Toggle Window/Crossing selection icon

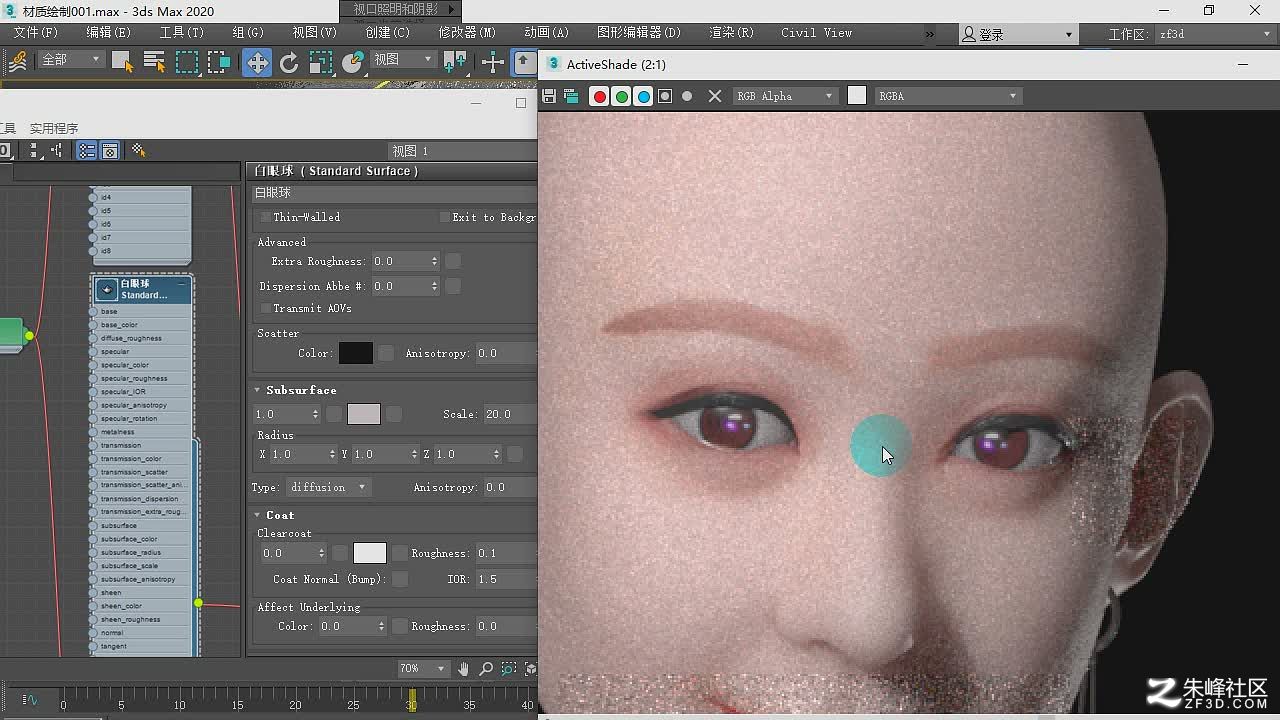click(219, 62)
